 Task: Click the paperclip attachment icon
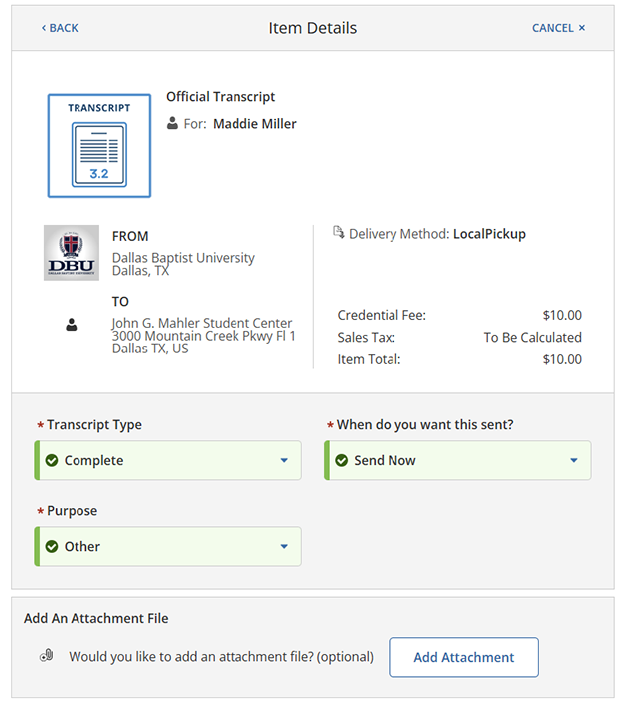pyautogui.click(x=46, y=656)
